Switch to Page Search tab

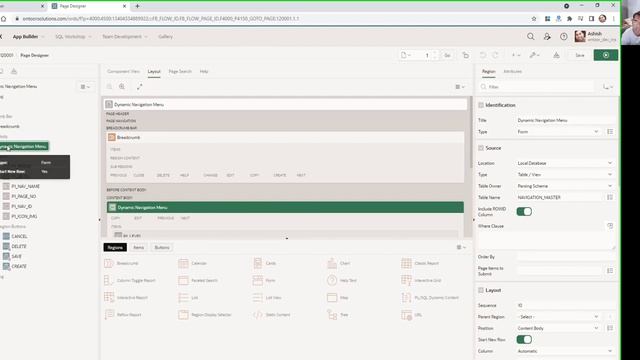180,71
